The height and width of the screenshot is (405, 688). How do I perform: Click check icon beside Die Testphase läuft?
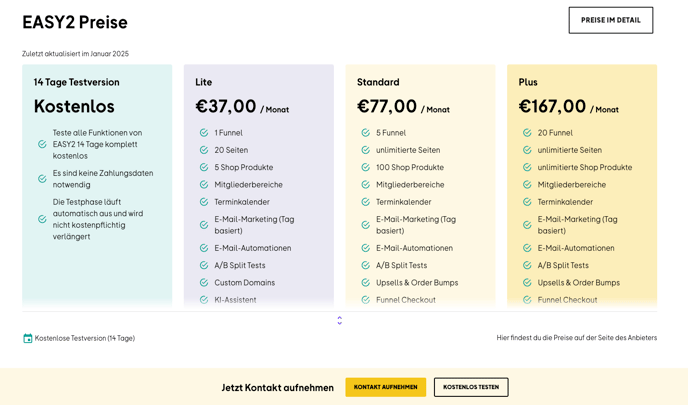coord(42,219)
